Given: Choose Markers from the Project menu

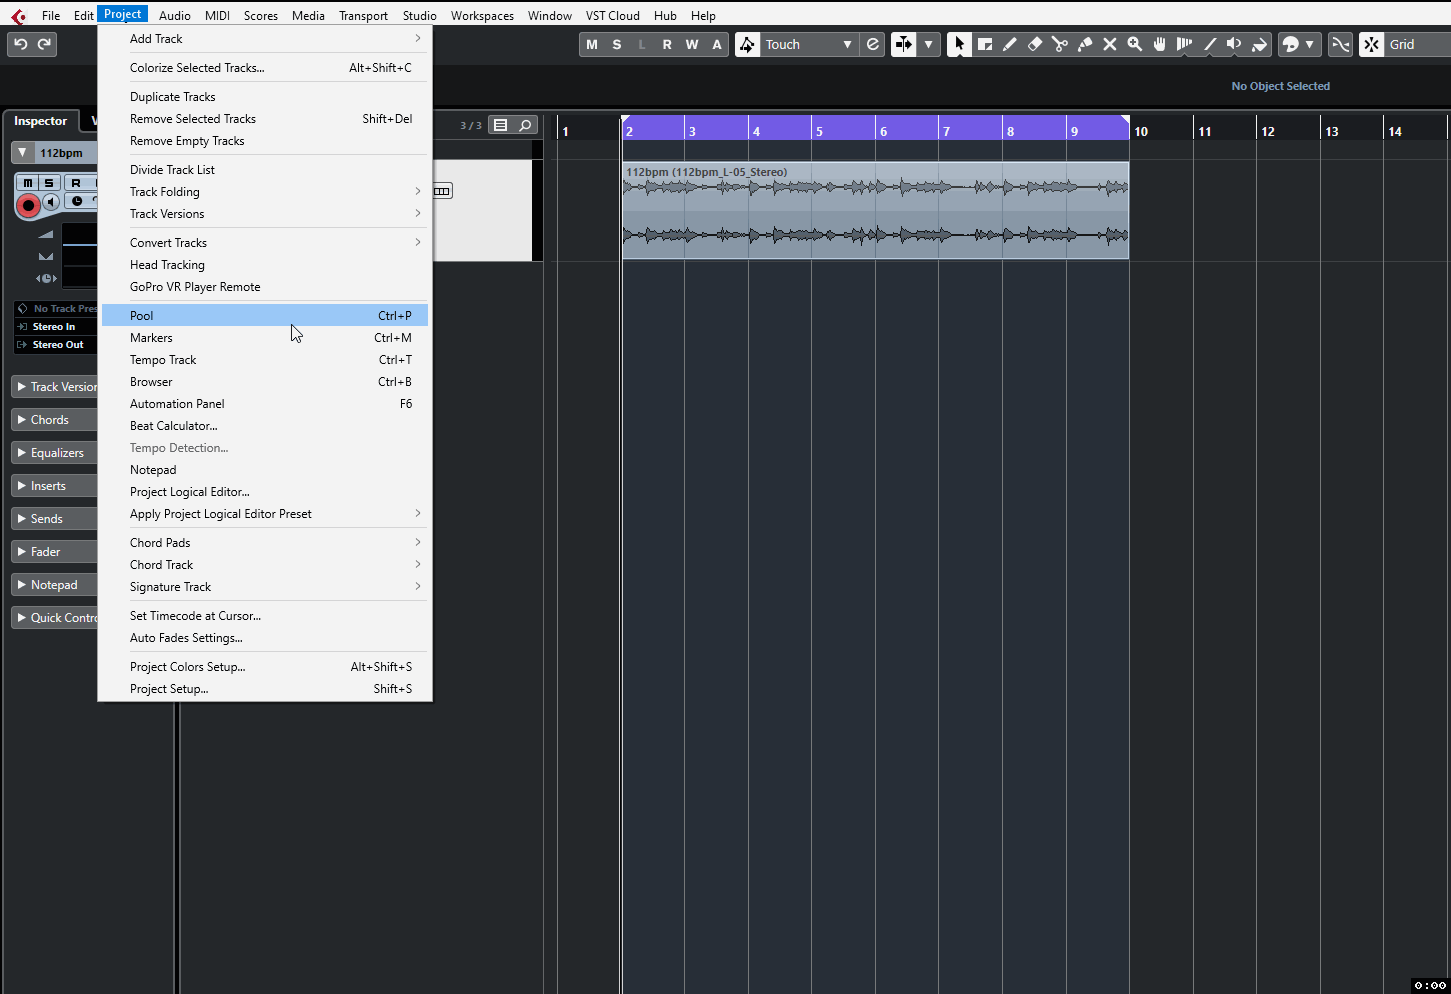Looking at the screenshot, I should 265,338.
